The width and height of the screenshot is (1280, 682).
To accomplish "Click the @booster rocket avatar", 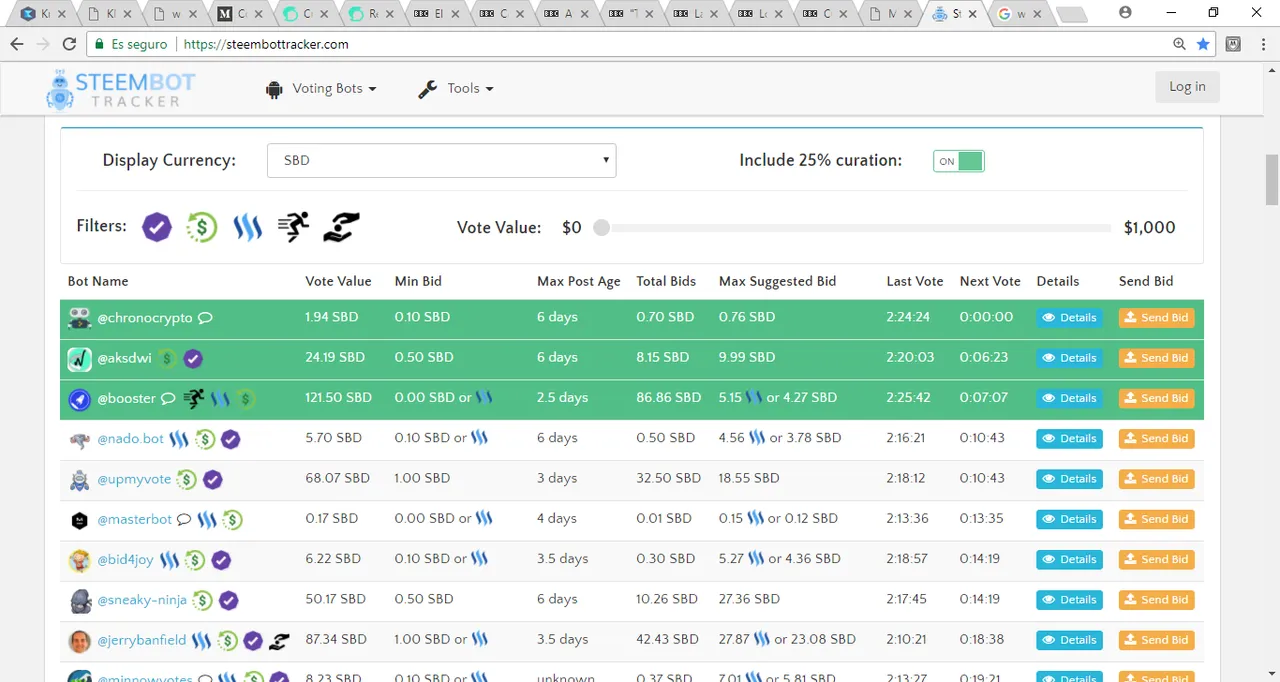I will (x=80, y=398).
